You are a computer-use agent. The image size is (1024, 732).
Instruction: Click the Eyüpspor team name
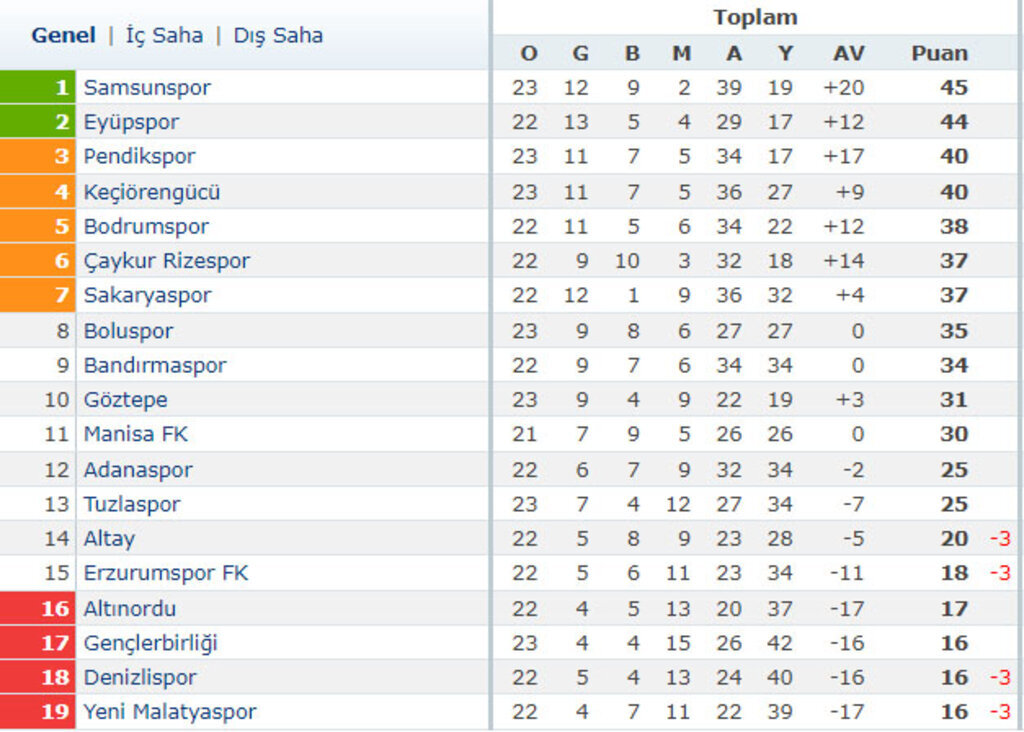(131, 123)
